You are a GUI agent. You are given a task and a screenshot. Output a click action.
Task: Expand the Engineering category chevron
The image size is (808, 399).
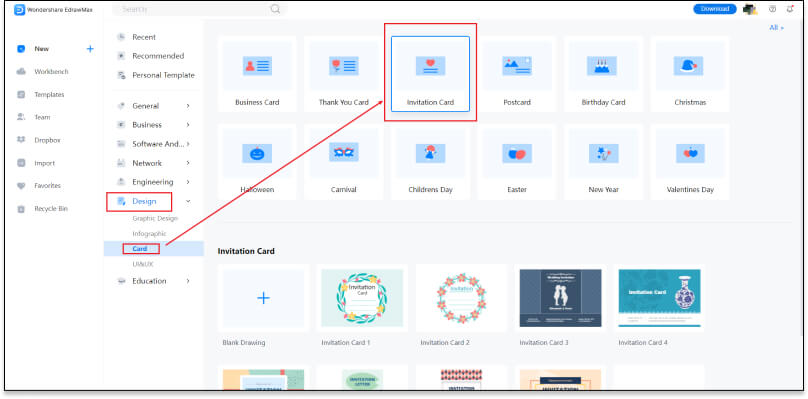coord(188,182)
